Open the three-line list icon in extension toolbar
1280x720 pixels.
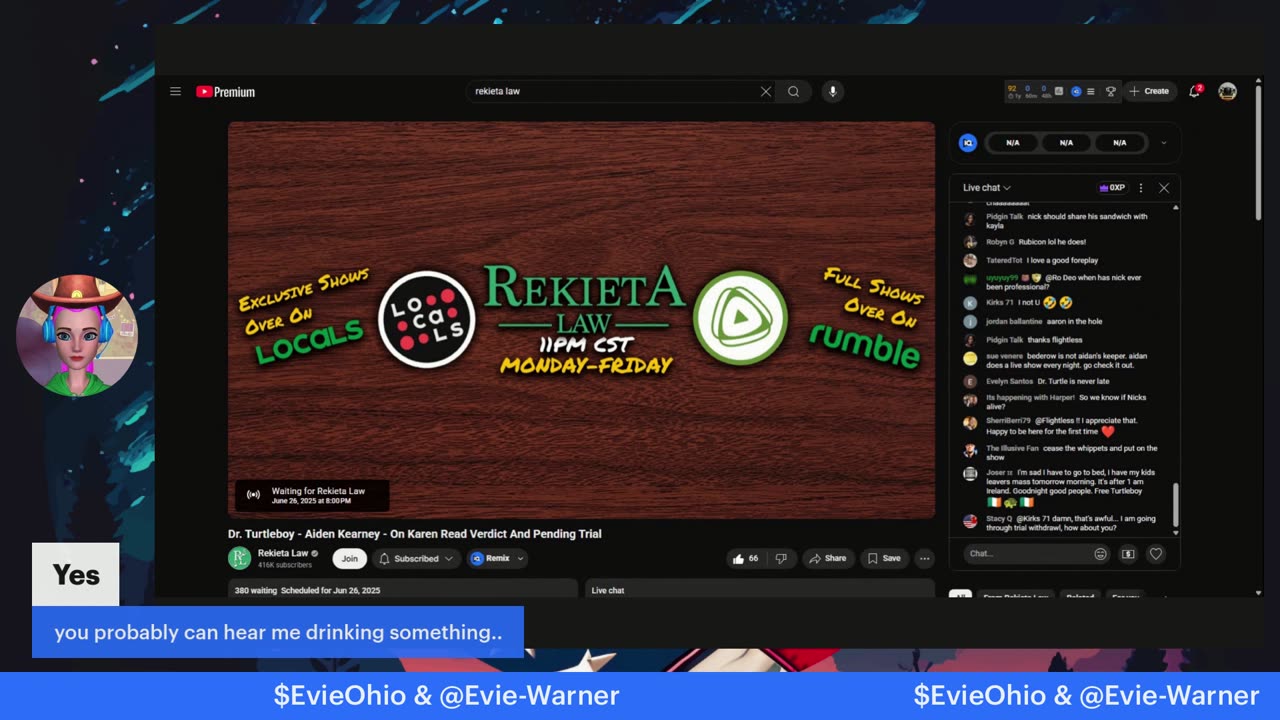pos(1090,91)
